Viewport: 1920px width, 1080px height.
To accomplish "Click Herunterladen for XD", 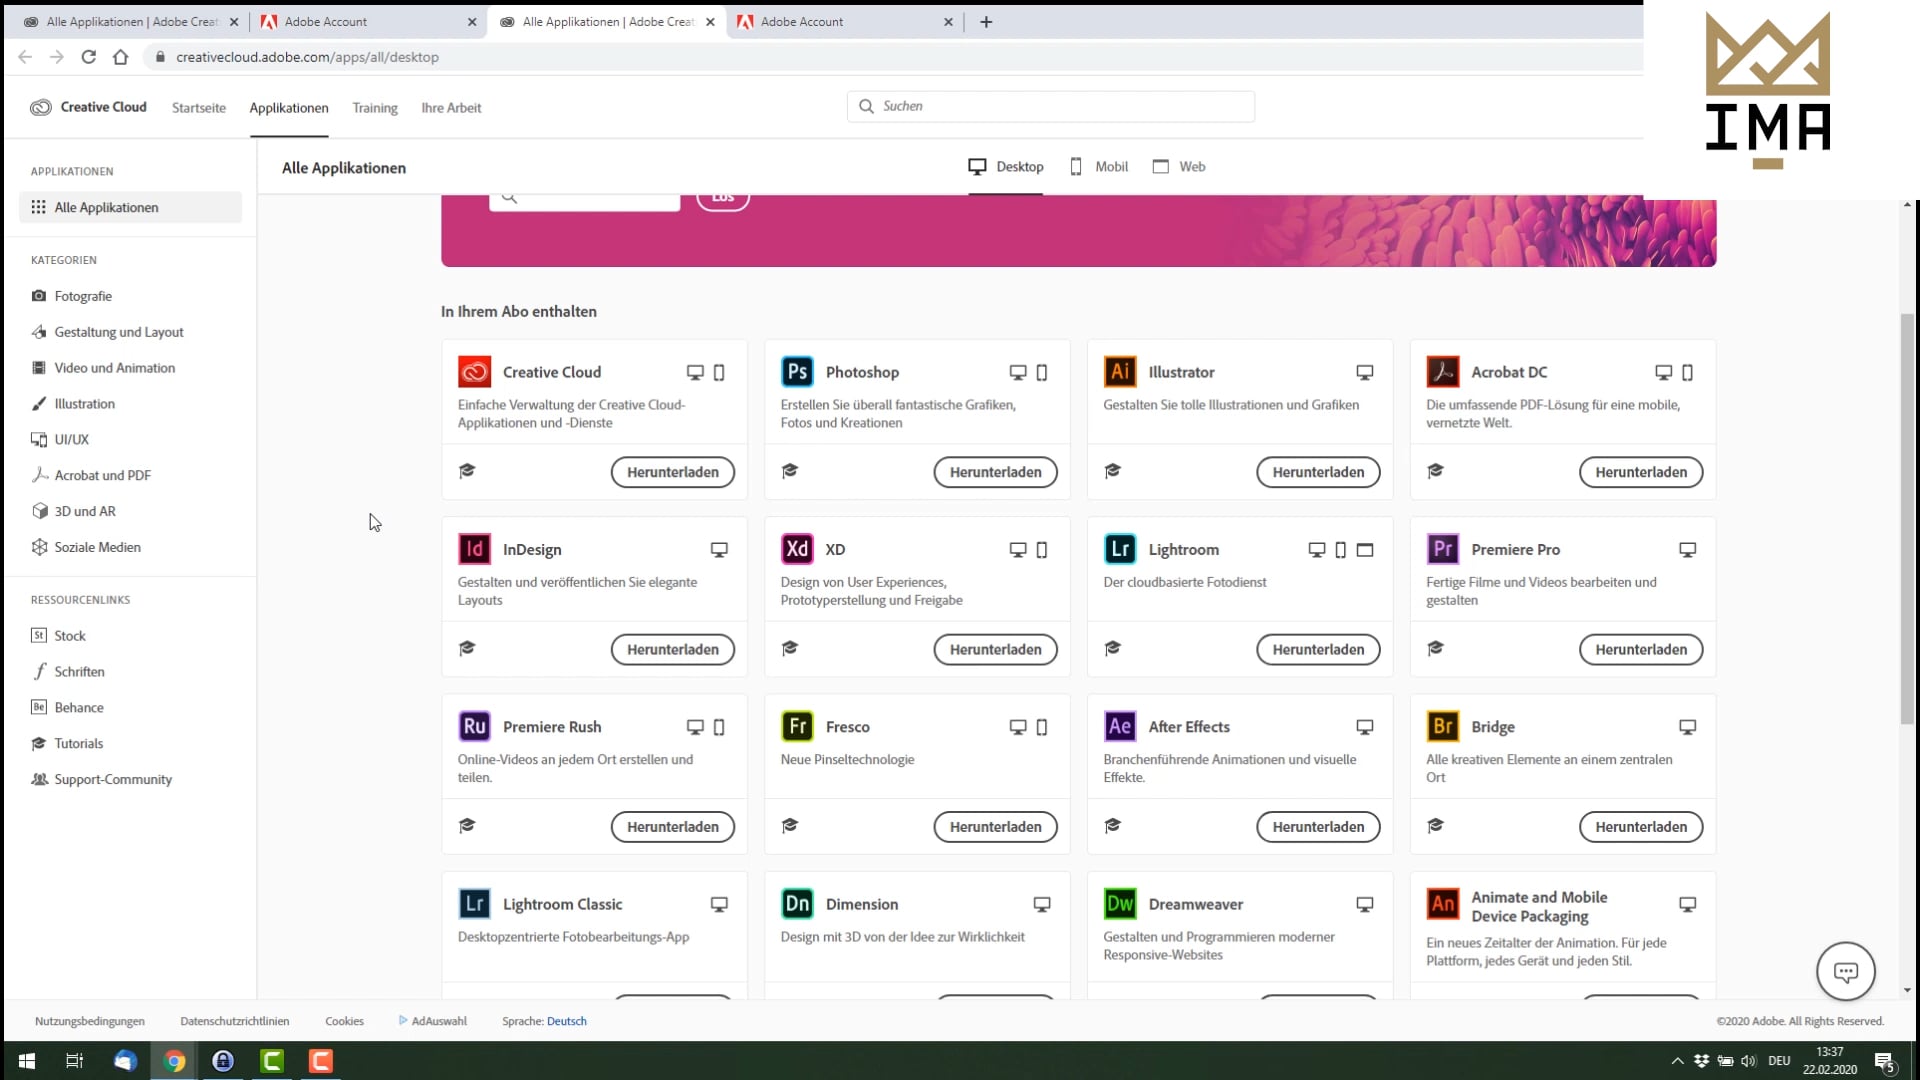I will [995, 649].
